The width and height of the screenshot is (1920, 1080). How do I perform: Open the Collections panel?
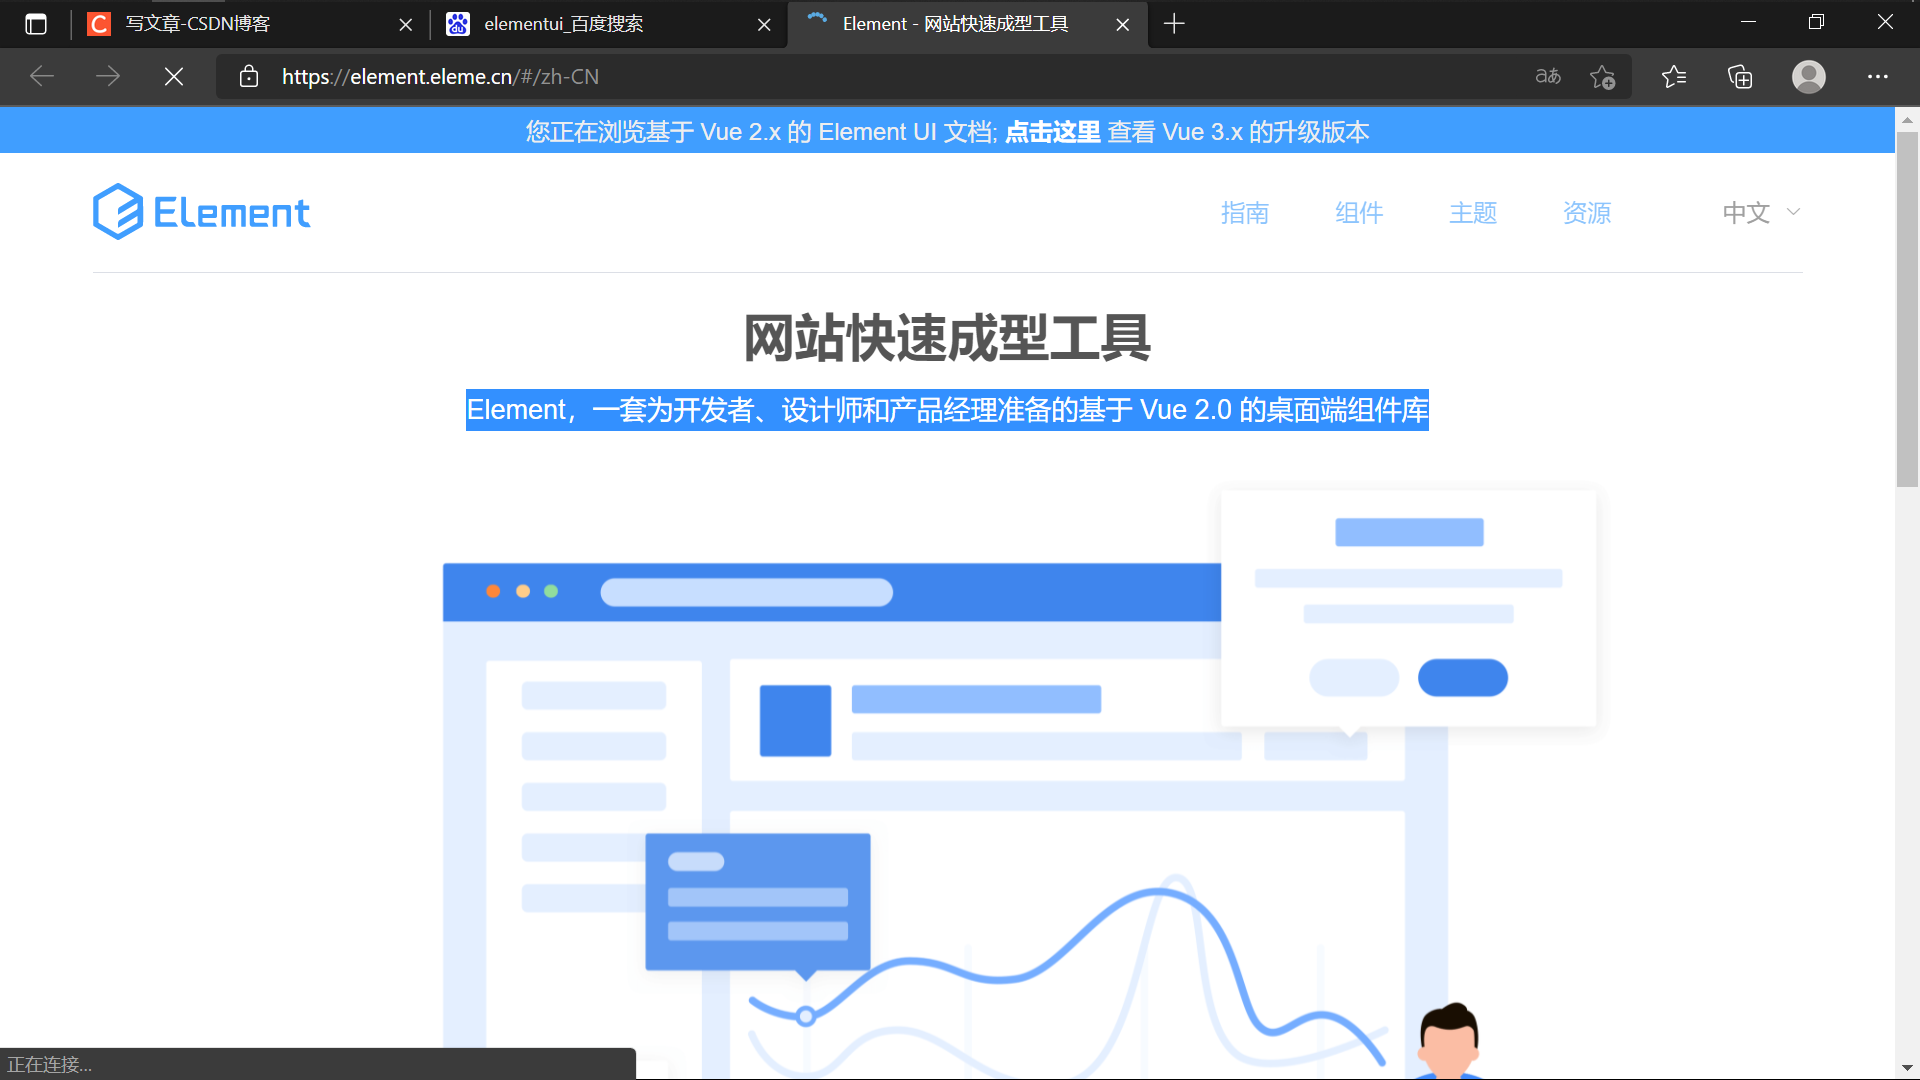pos(1740,76)
